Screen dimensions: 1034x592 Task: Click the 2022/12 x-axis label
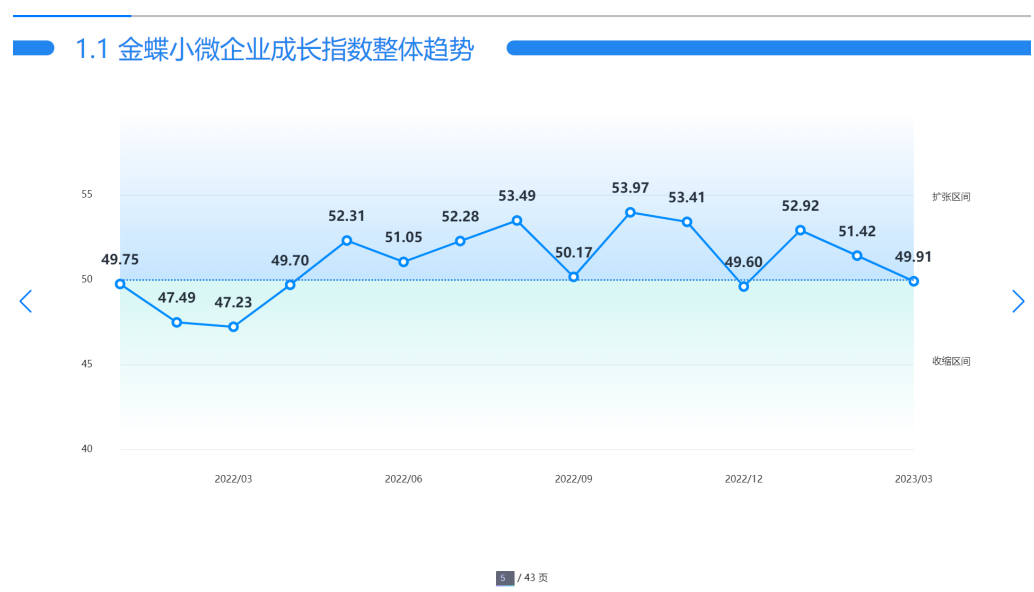tap(744, 479)
